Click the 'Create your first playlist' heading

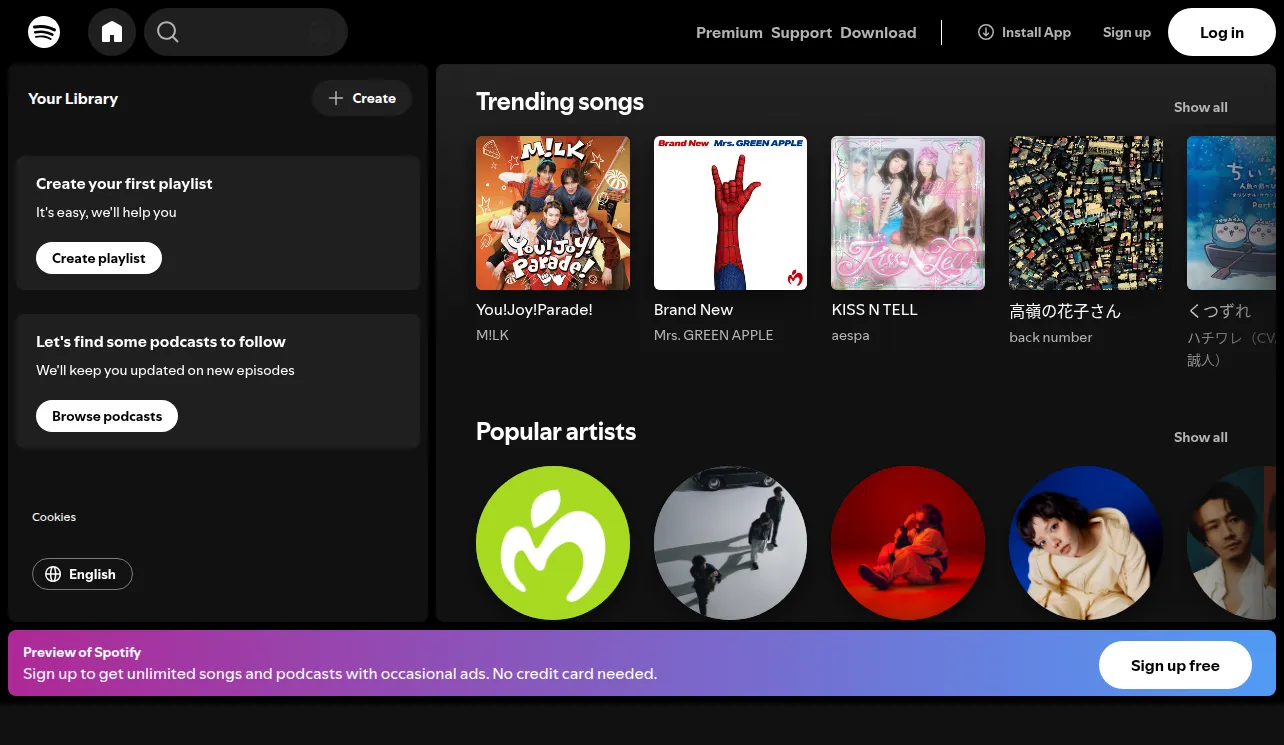coord(124,184)
